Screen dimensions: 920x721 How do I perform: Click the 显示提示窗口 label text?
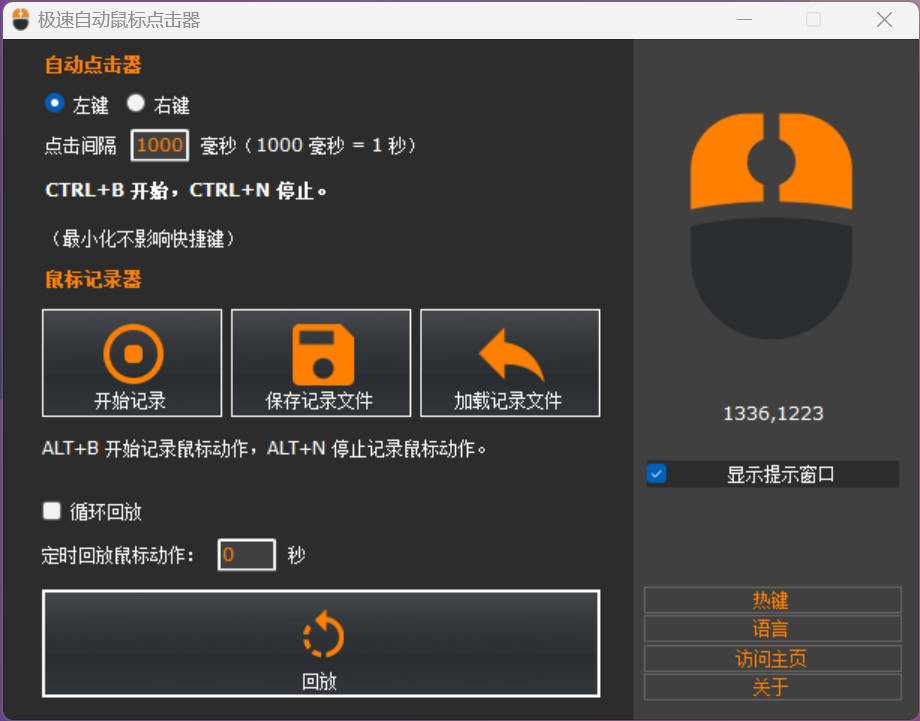click(780, 475)
